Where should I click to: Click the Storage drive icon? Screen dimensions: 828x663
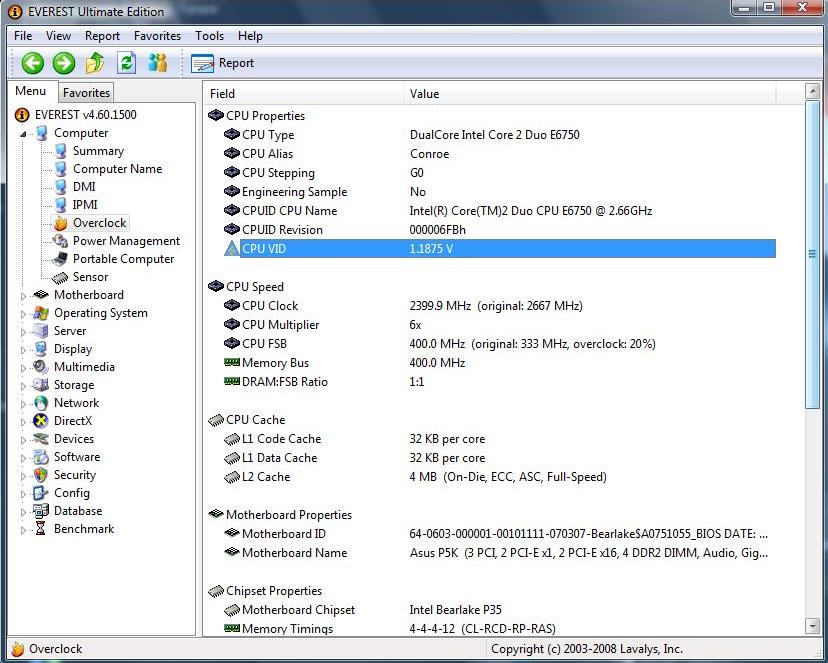tap(41, 385)
